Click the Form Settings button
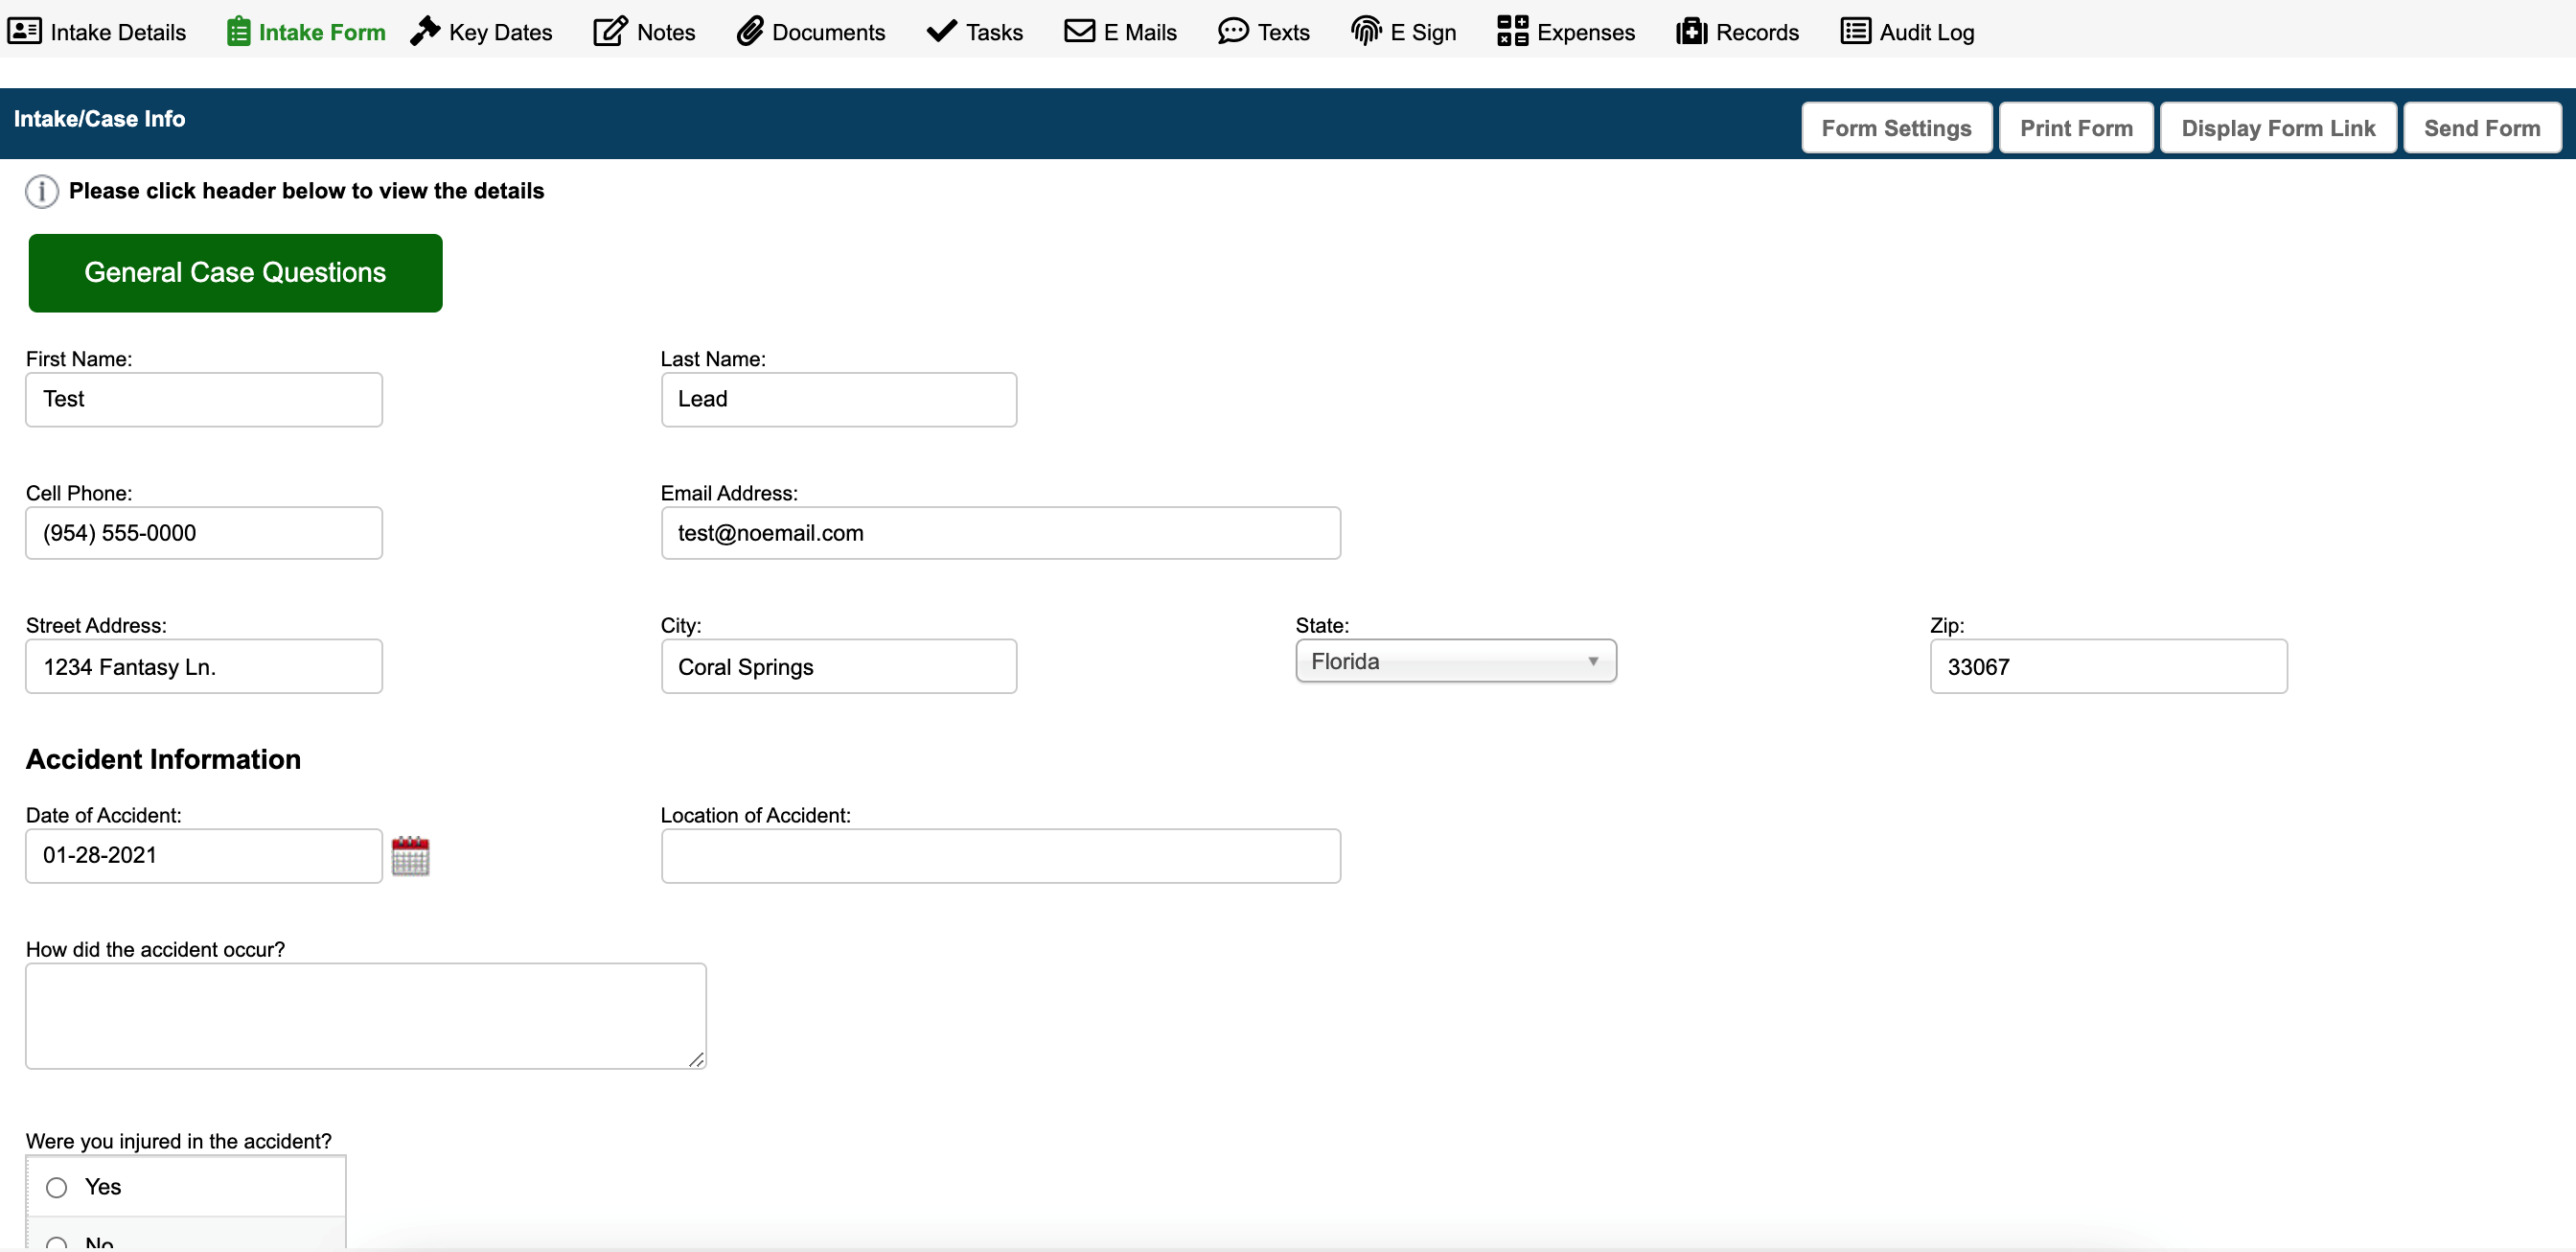 [x=1896, y=128]
